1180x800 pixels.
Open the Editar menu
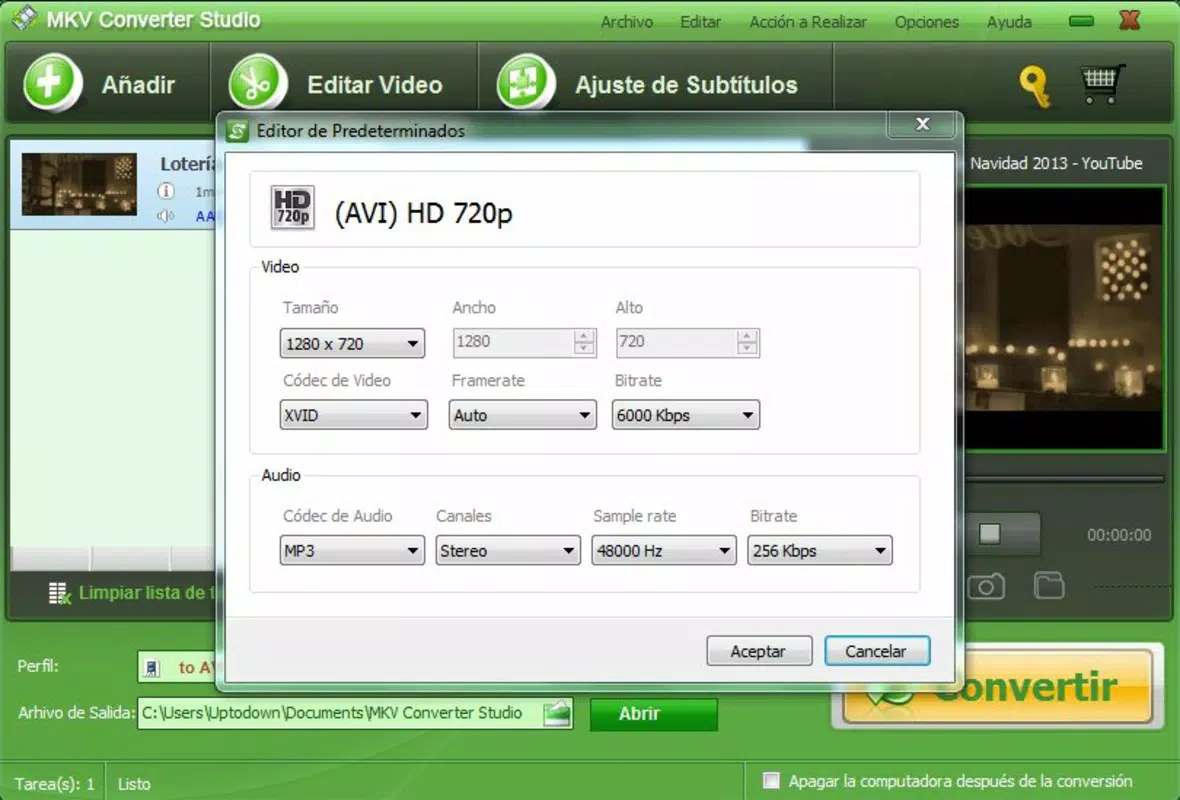701,22
